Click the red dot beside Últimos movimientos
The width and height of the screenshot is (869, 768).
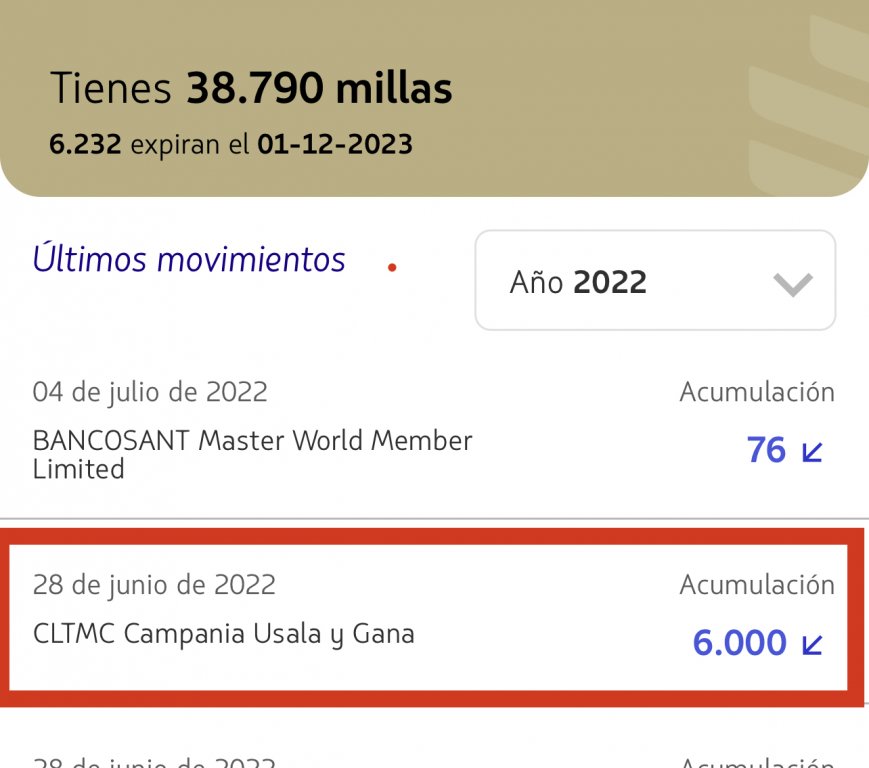[x=392, y=267]
